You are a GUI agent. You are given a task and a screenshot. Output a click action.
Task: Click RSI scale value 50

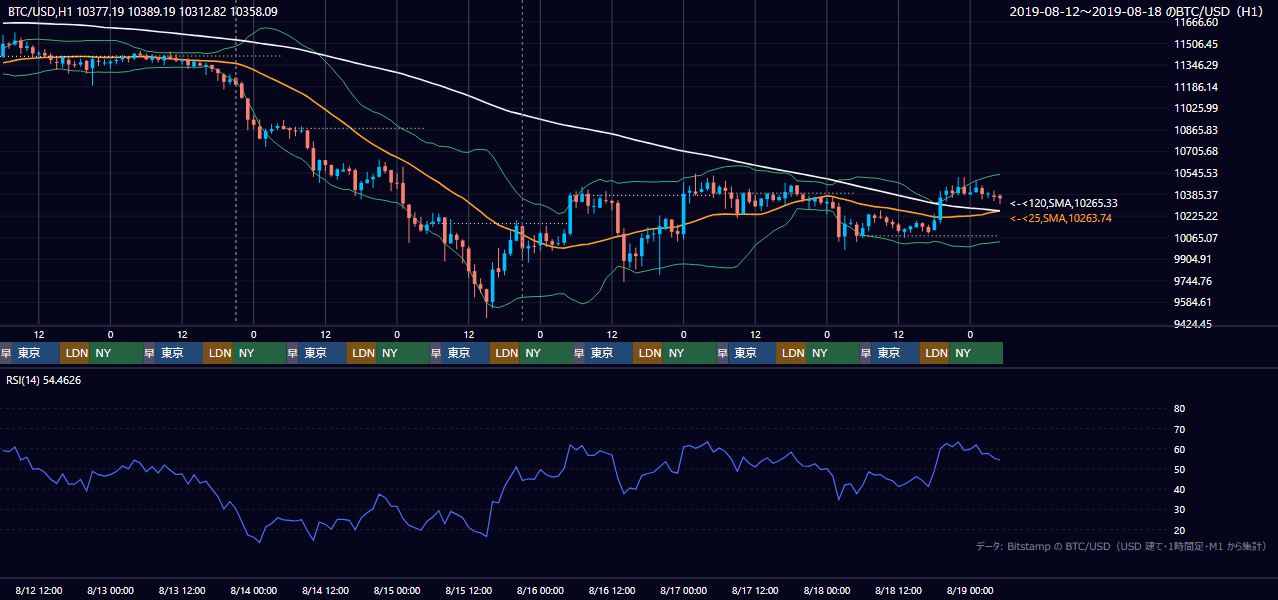tap(1179, 469)
